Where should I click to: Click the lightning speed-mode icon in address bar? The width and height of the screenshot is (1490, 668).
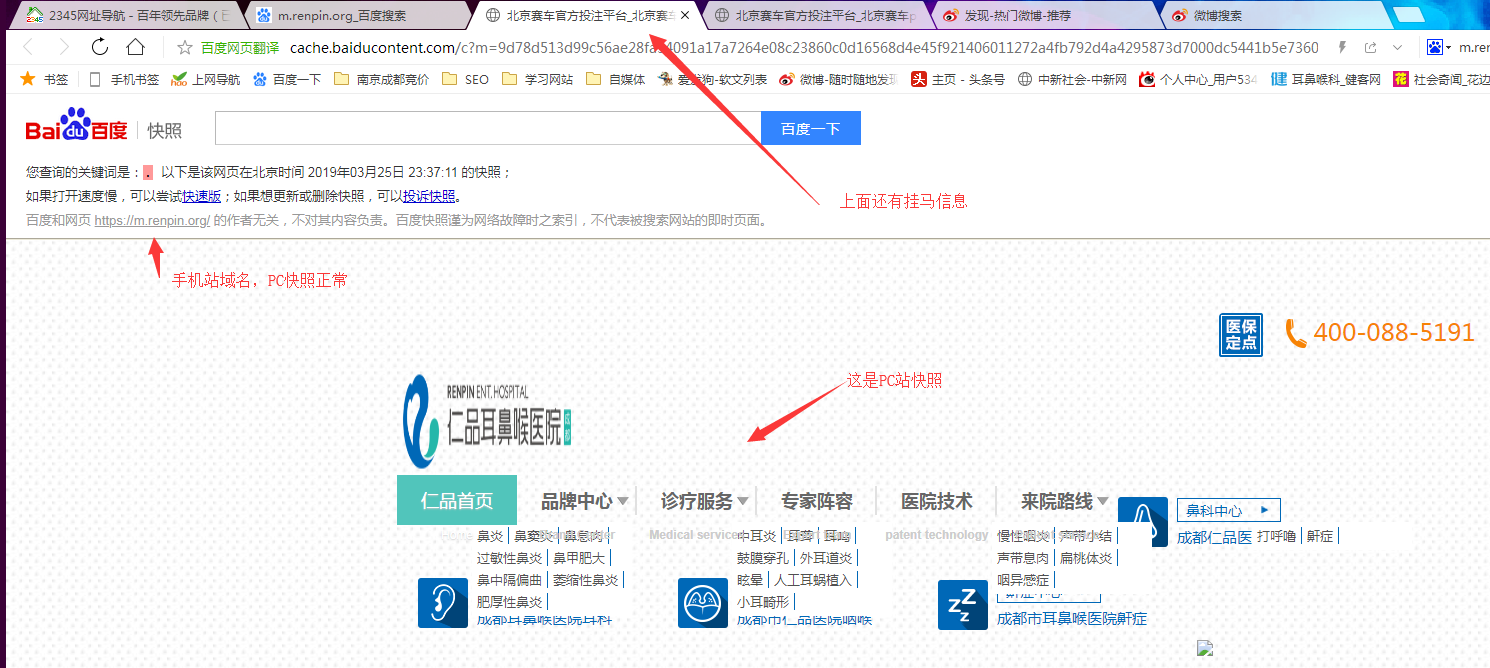pyautogui.click(x=1342, y=47)
